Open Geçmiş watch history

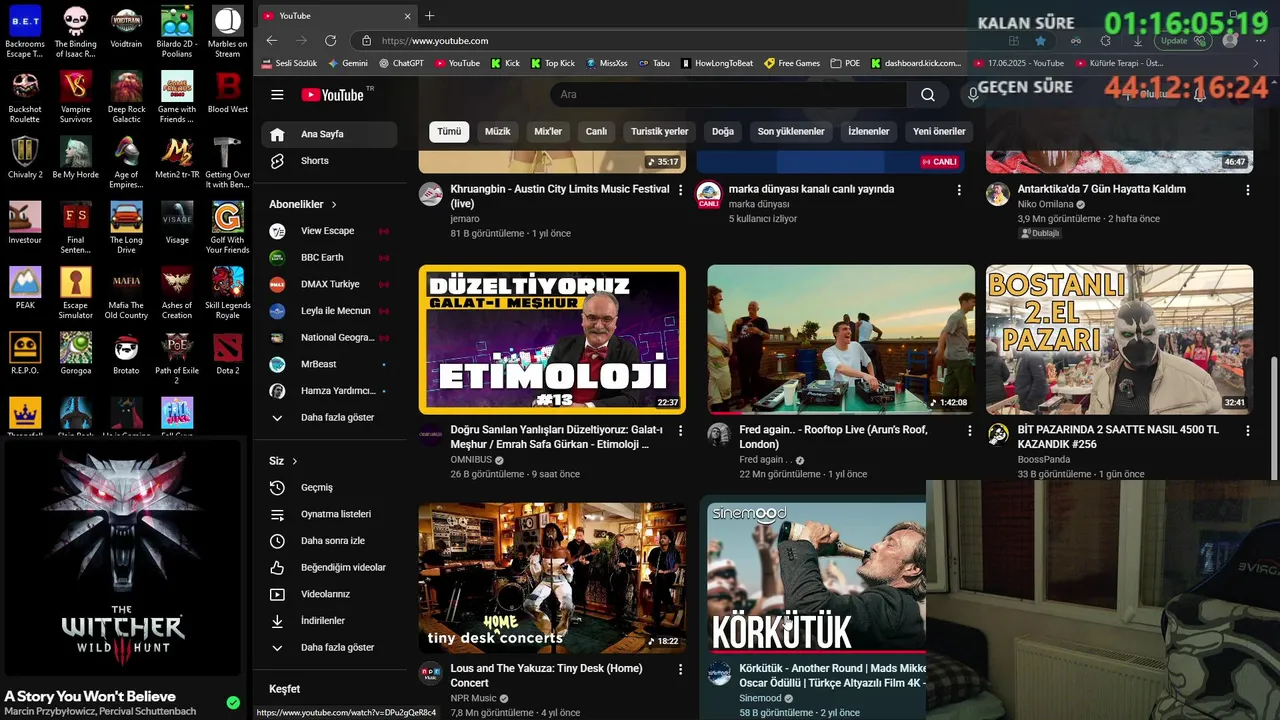[x=329, y=488]
